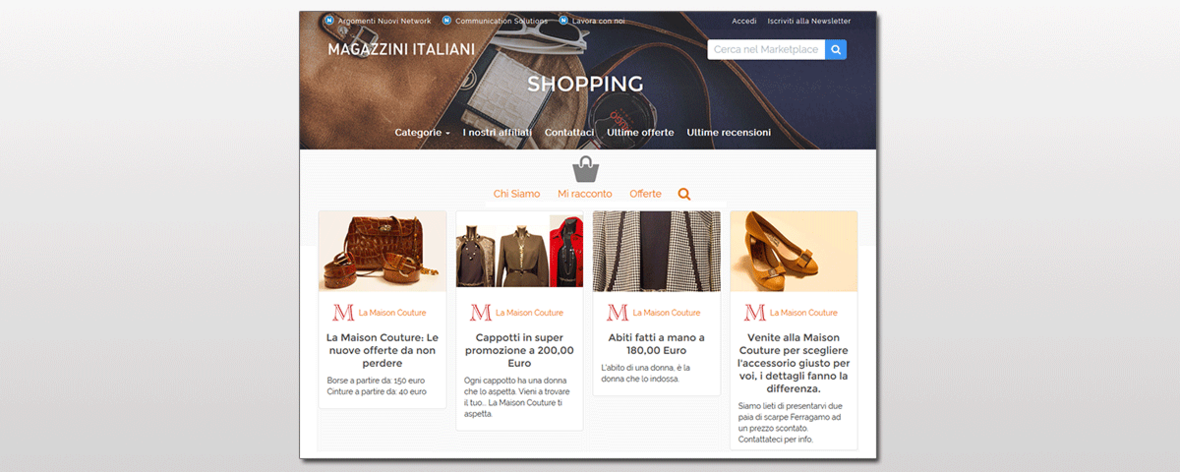Click the Accedi link

[x=744, y=21]
